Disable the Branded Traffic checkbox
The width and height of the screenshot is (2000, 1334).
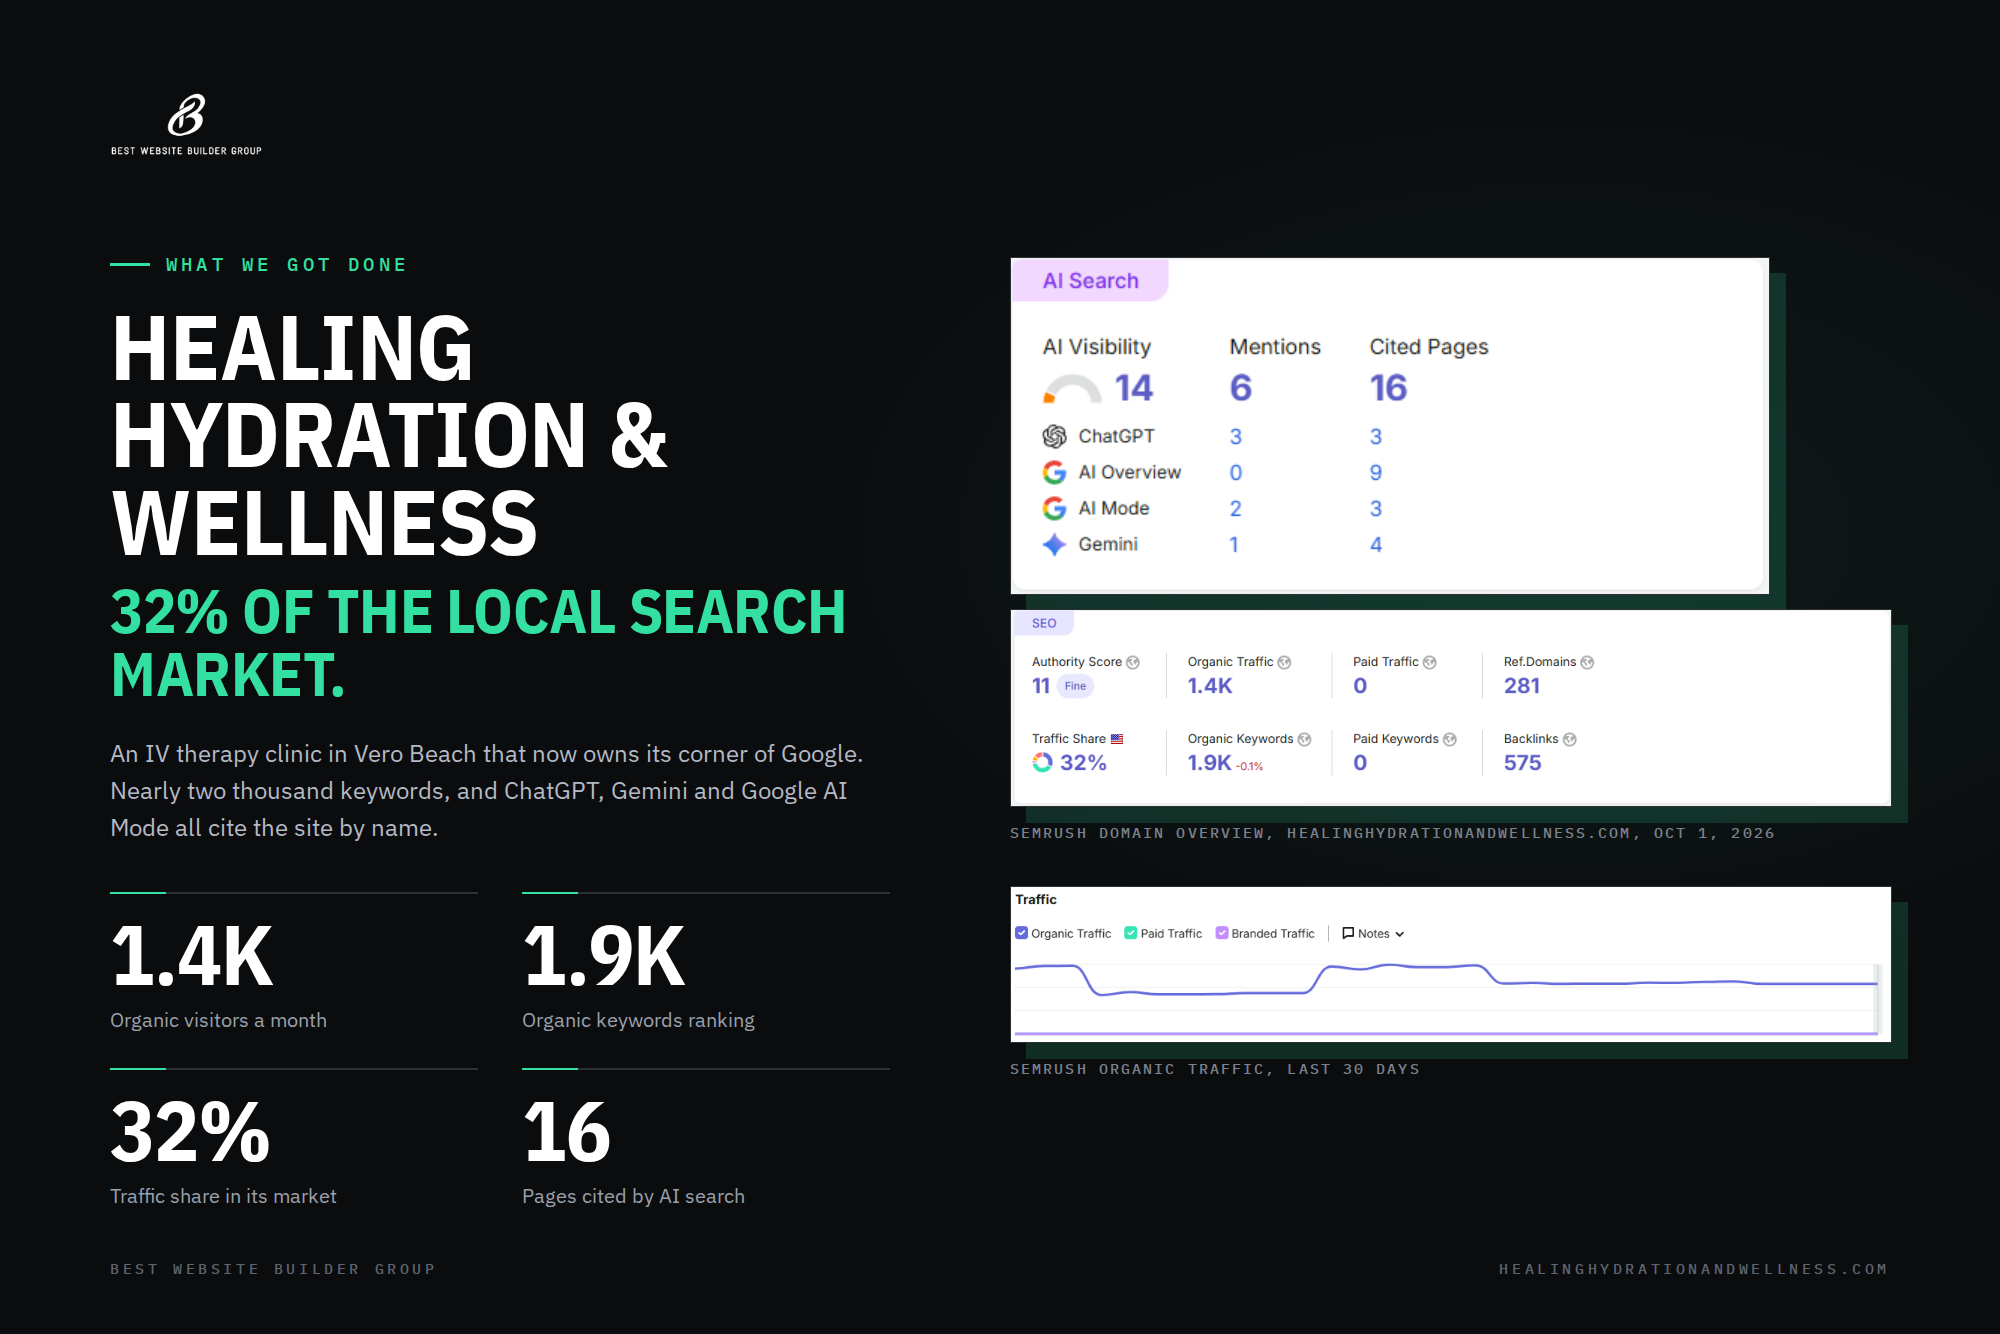coord(1222,933)
